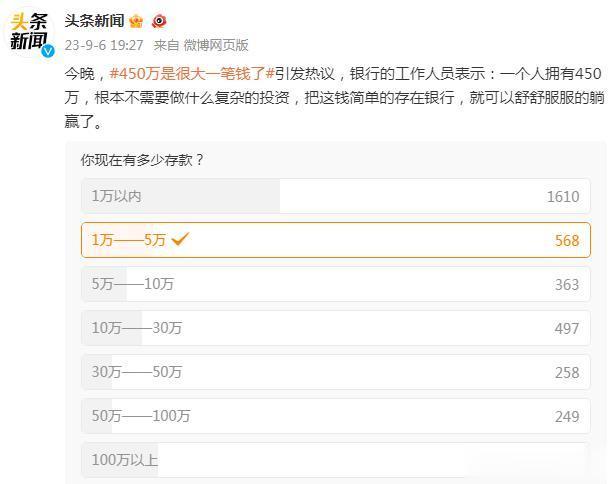This screenshot has width=609, height=484.
Task: Click the gold crown membership icon
Action: pyautogui.click(x=136, y=21)
